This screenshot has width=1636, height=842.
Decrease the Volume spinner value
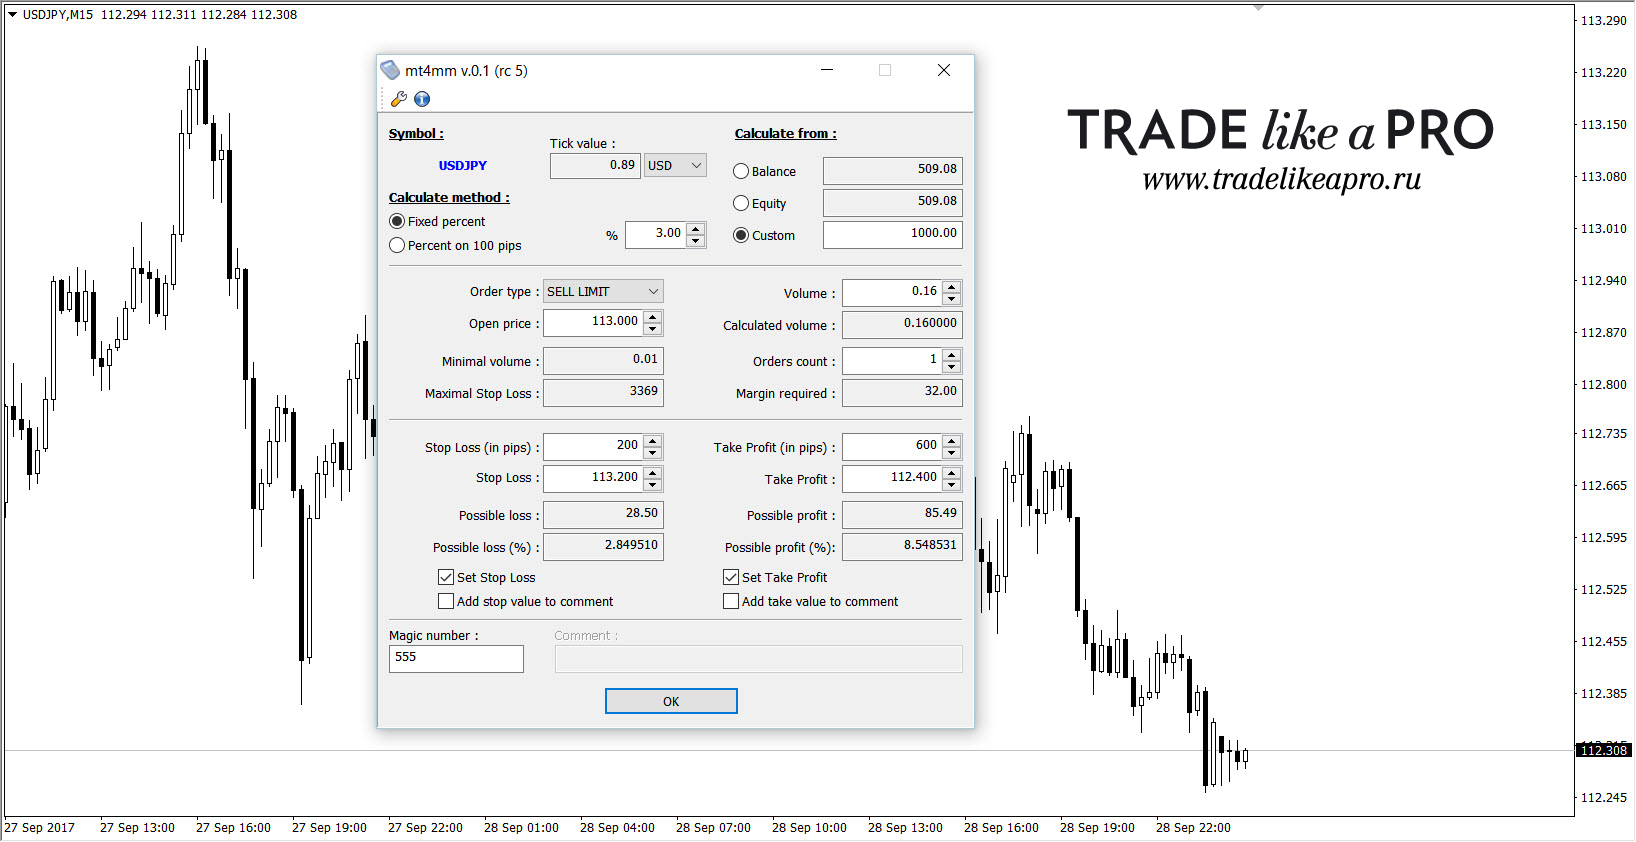point(952,299)
